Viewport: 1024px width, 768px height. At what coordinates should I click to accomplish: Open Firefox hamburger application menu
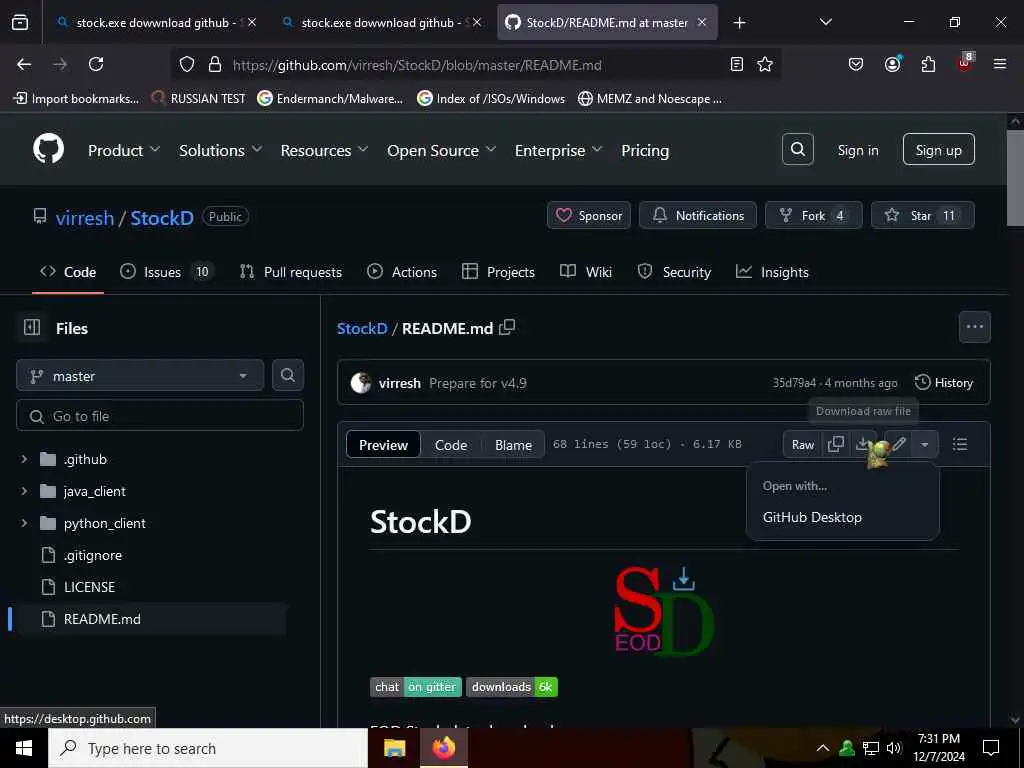click(x=1000, y=64)
